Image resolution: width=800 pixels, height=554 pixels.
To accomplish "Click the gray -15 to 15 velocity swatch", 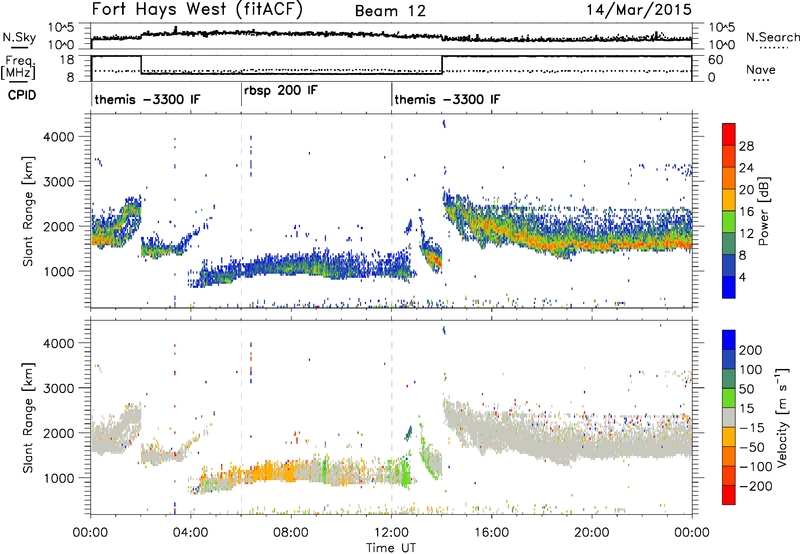I will point(729,417).
